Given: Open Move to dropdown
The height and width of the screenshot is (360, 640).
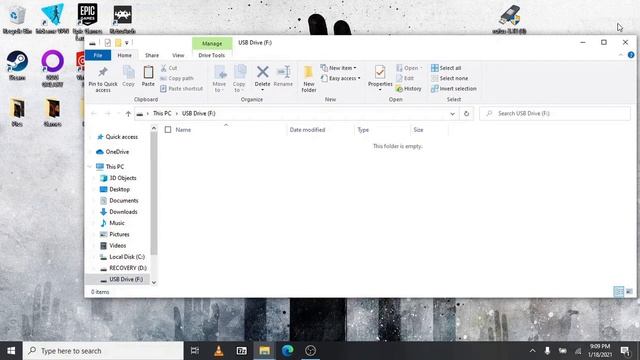Looking at the screenshot, I should pos(220,78).
